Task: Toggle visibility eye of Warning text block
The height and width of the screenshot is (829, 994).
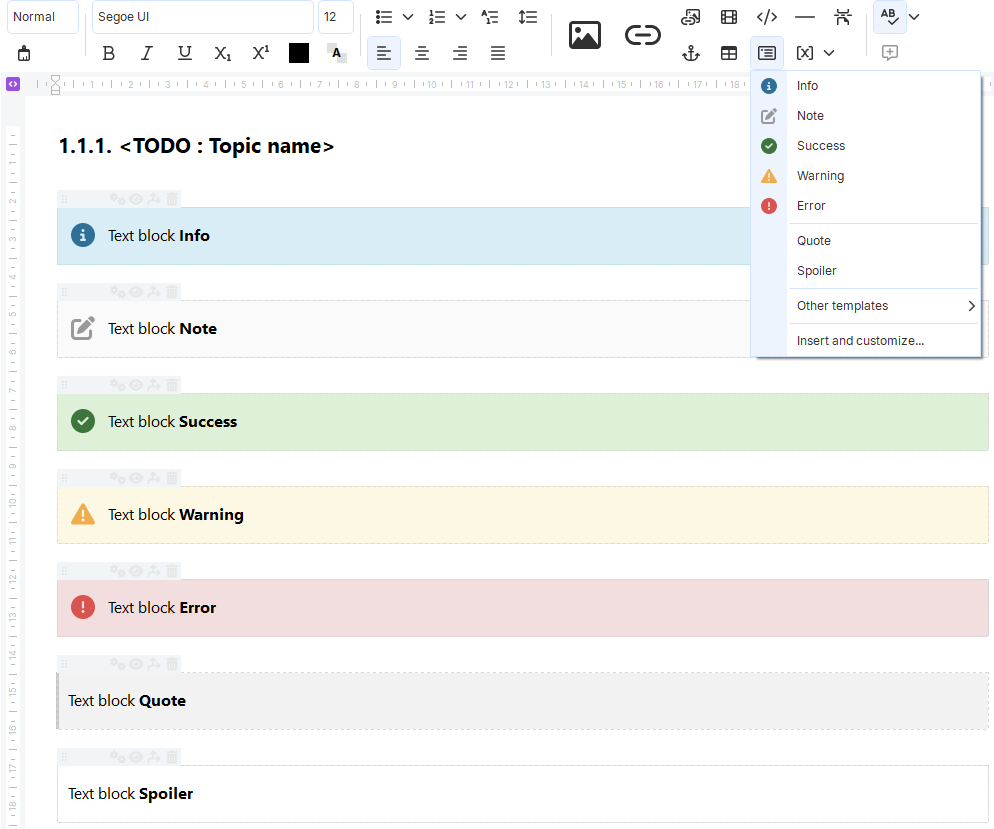Action: 136,478
